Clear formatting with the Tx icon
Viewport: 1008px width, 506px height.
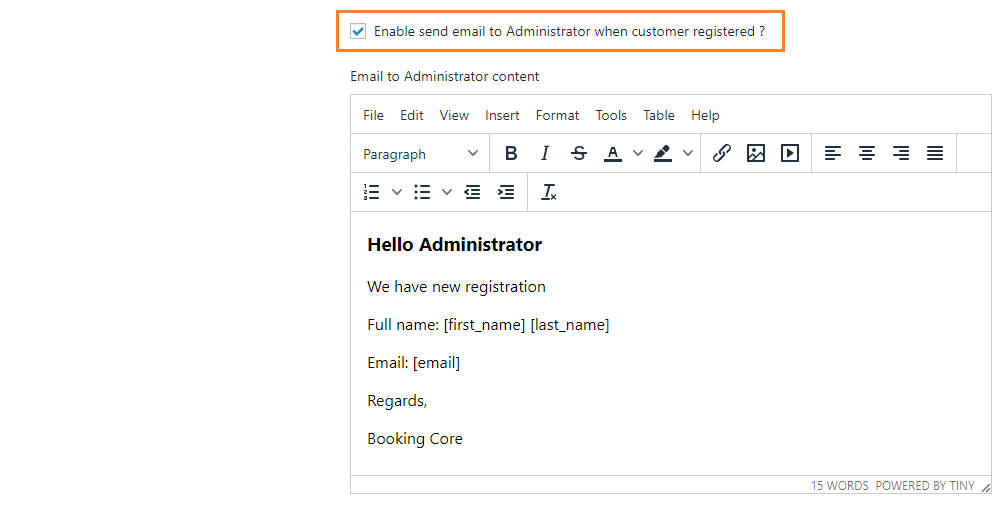(x=549, y=192)
